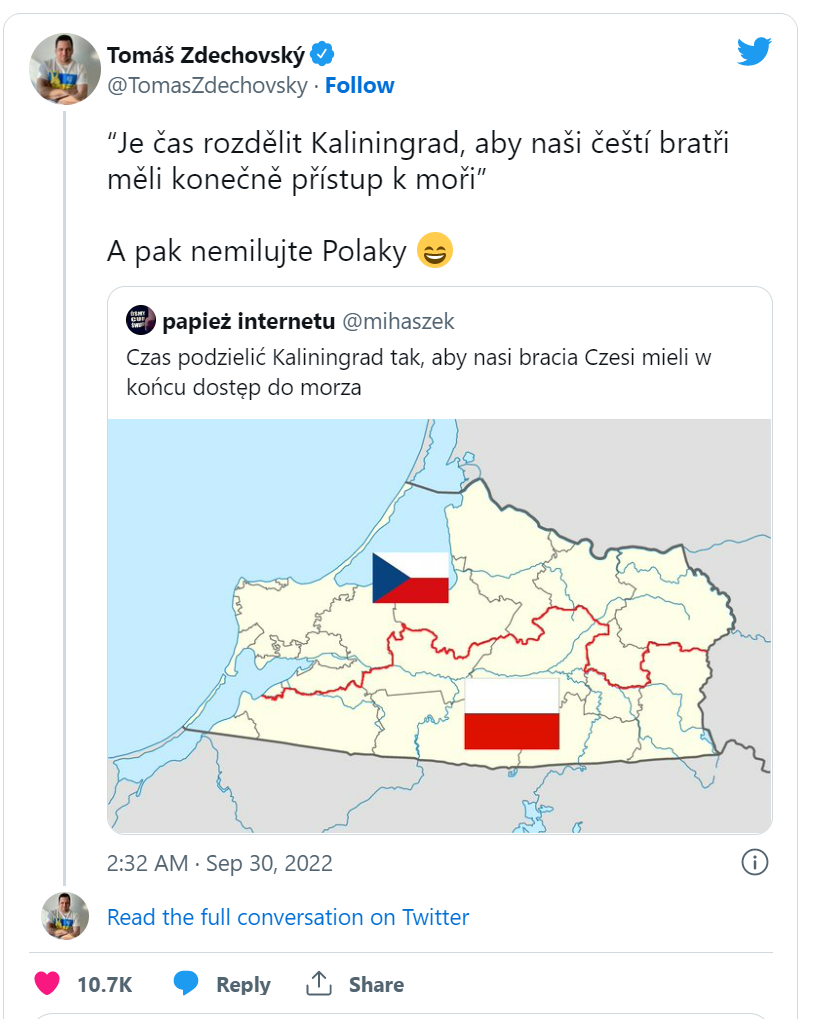Viewport: 818px width, 1019px height.
Task: Click Tomáš Zdechovský's profile picture
Action: click(x=66, y=68)
